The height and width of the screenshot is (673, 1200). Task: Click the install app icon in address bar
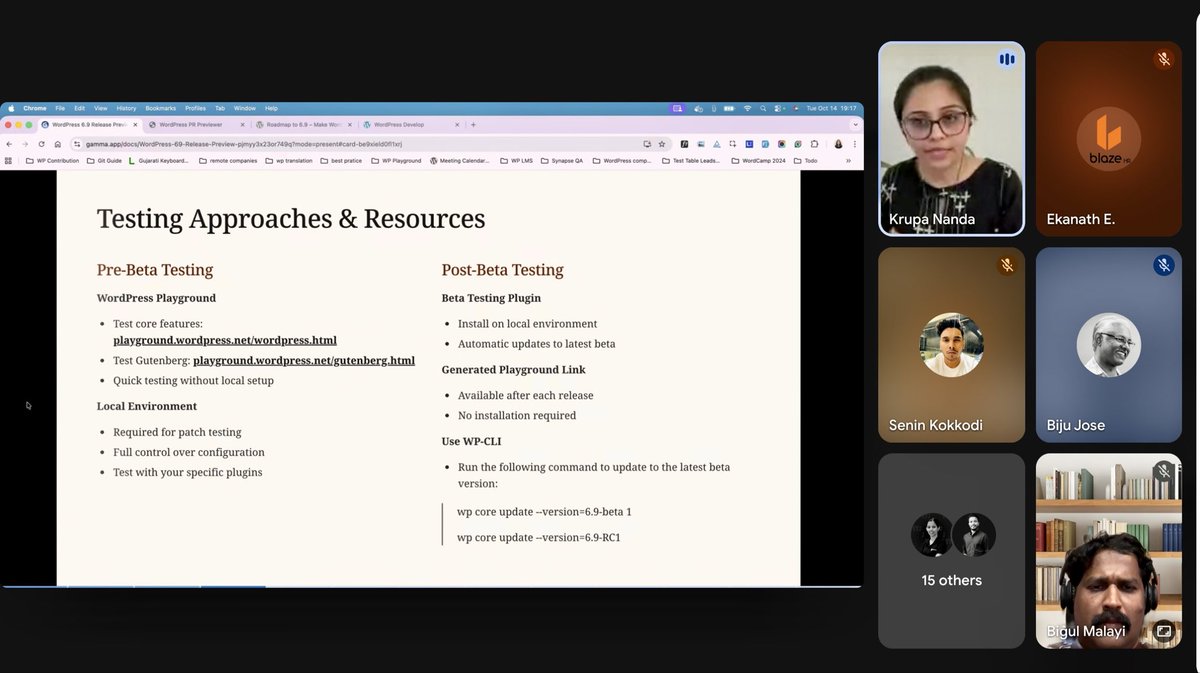[647, 144]
